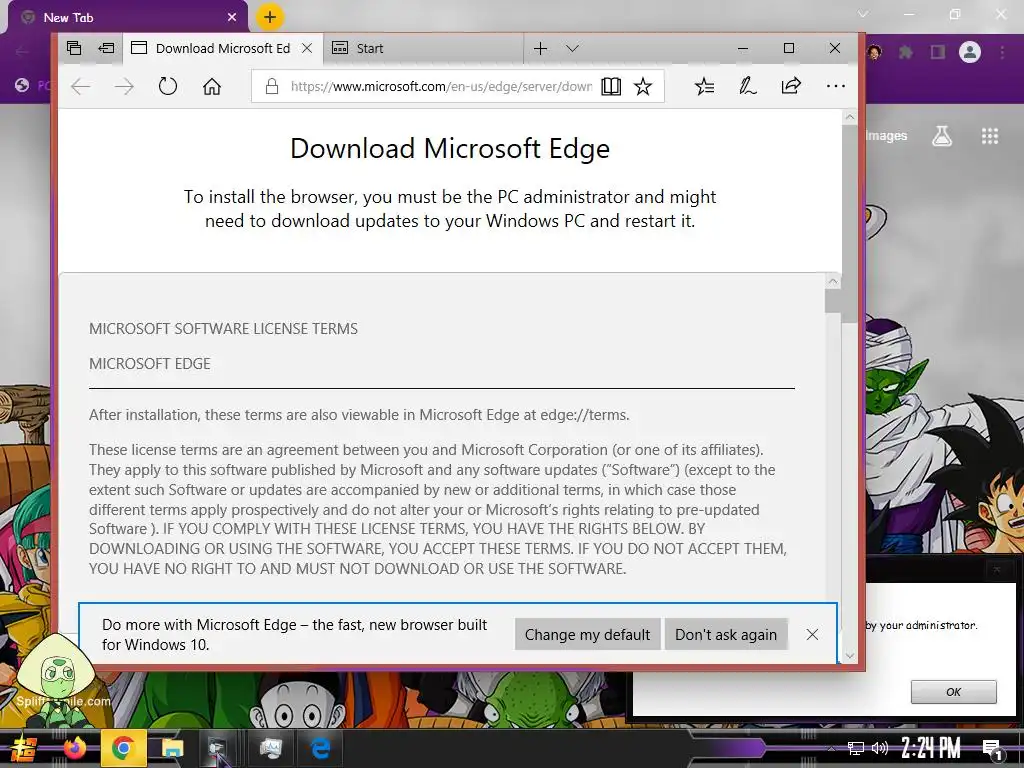Click the Download Microsoft Edge heading
1024x768 pixels.
tap(450, 148)
